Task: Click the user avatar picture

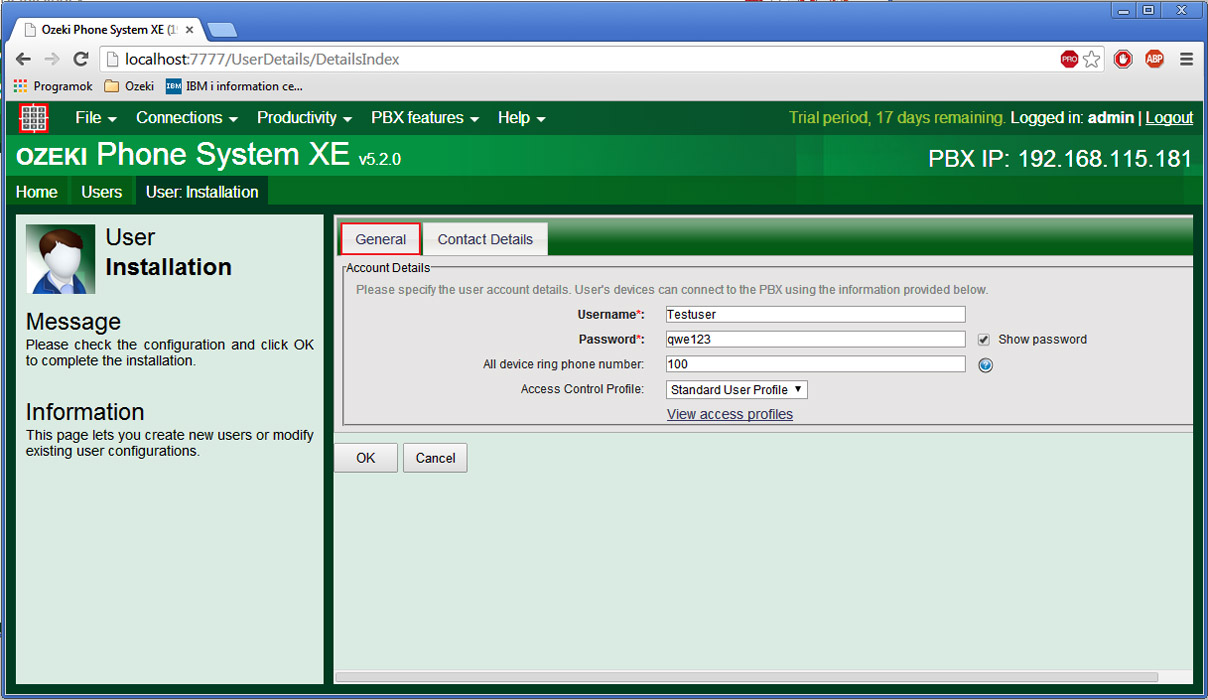Action: pyautogui.click(x=61, y=259)
